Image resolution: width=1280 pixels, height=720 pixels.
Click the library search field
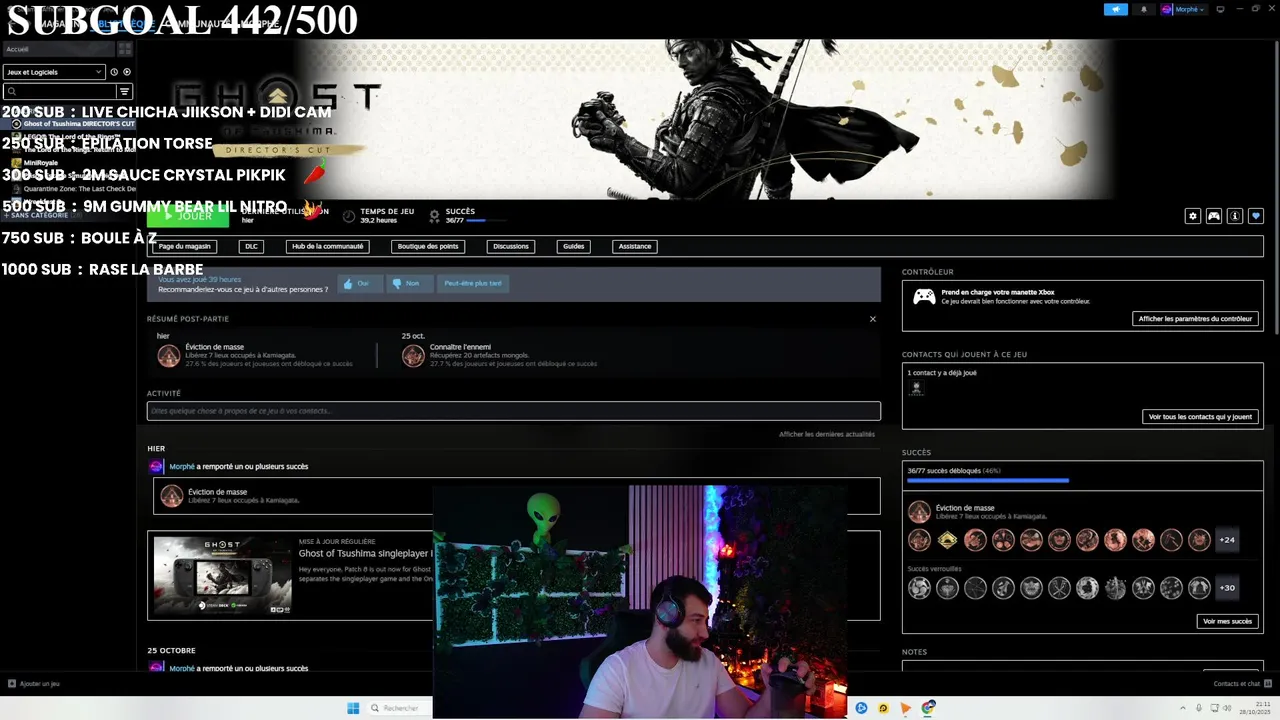[x=59, y=92]
